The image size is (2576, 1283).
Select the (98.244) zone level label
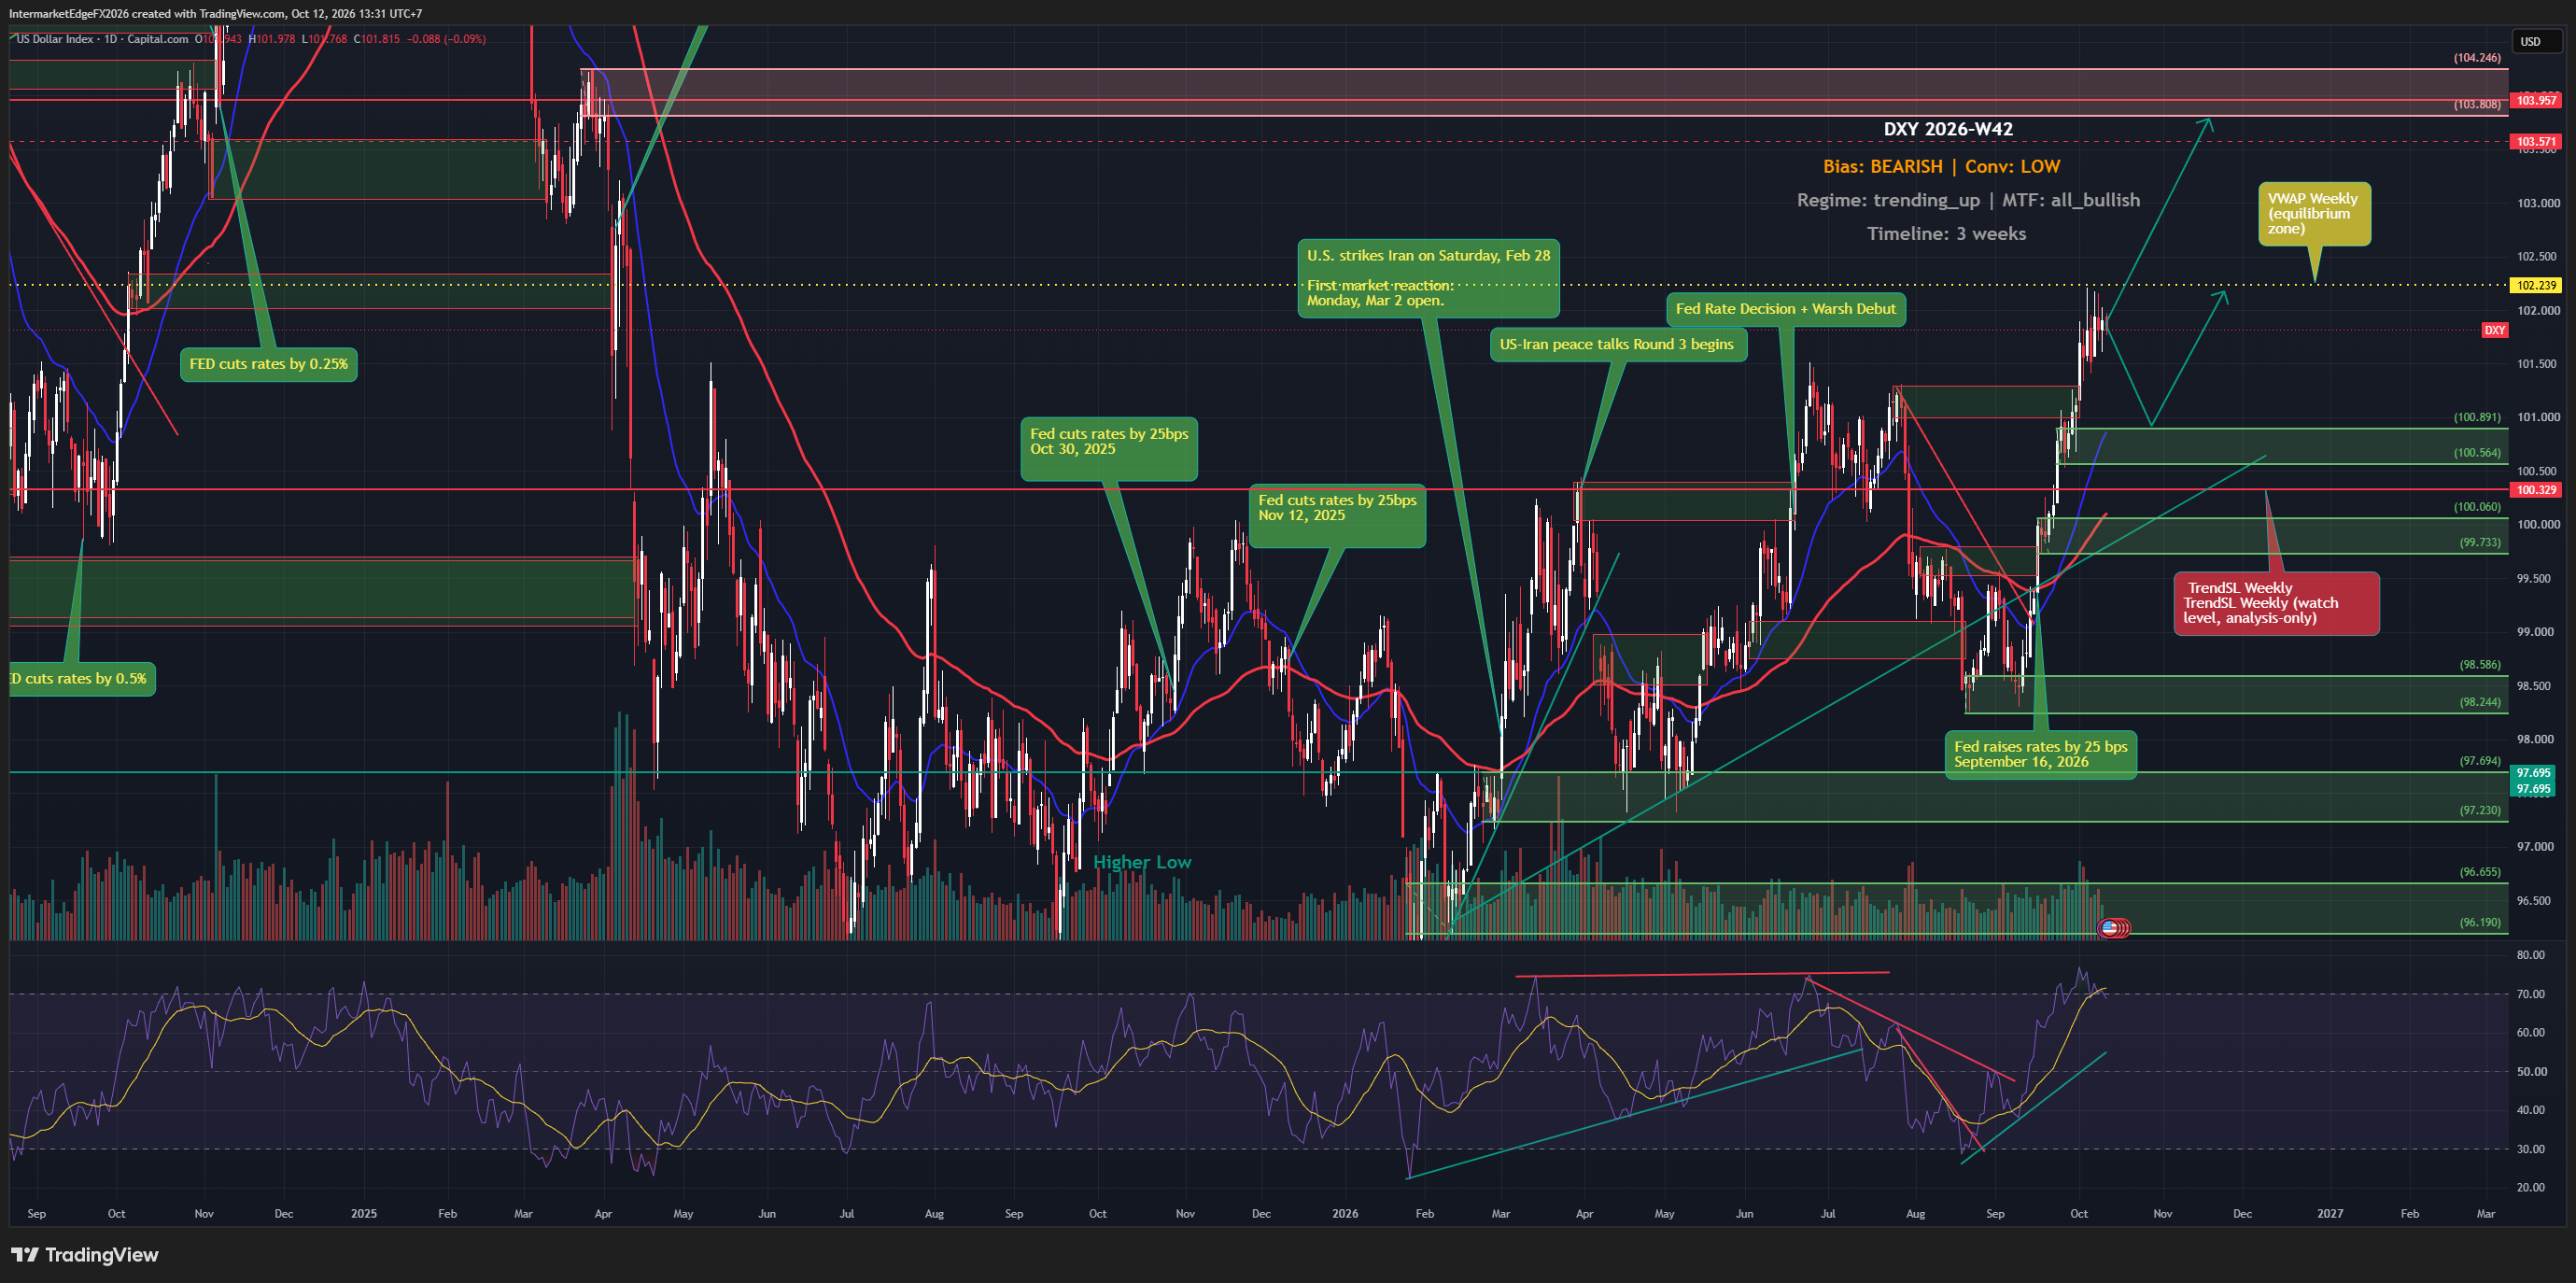[x=2479, y=702]
